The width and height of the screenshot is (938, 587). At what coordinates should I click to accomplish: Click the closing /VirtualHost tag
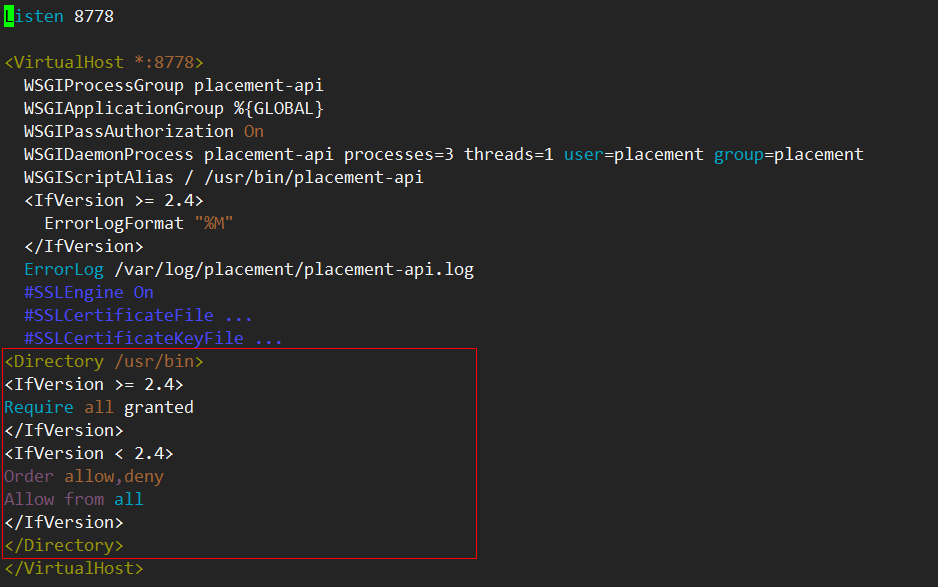click(x=74, y=568)
